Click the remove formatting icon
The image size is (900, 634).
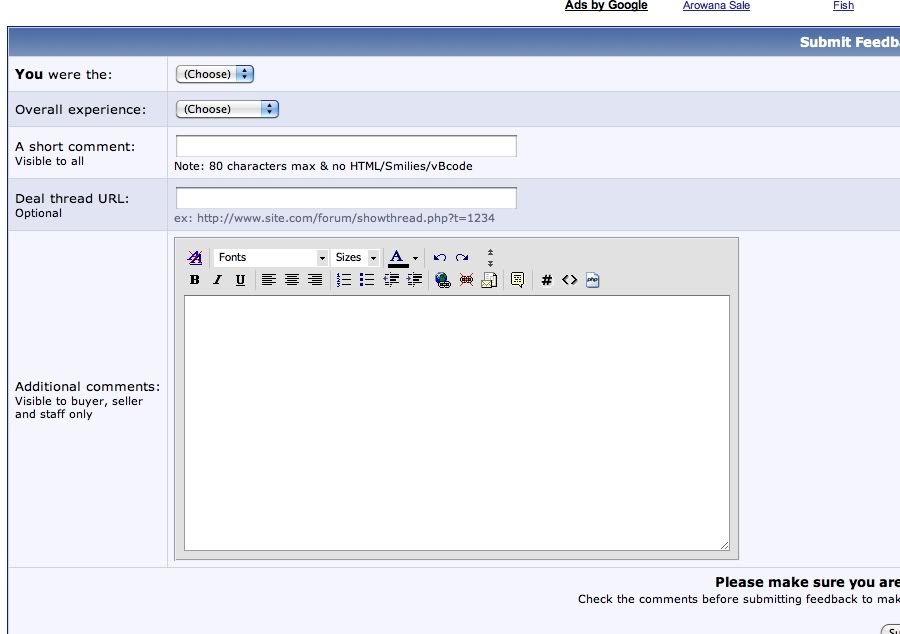pyautogui.click(x=195, y=258)
